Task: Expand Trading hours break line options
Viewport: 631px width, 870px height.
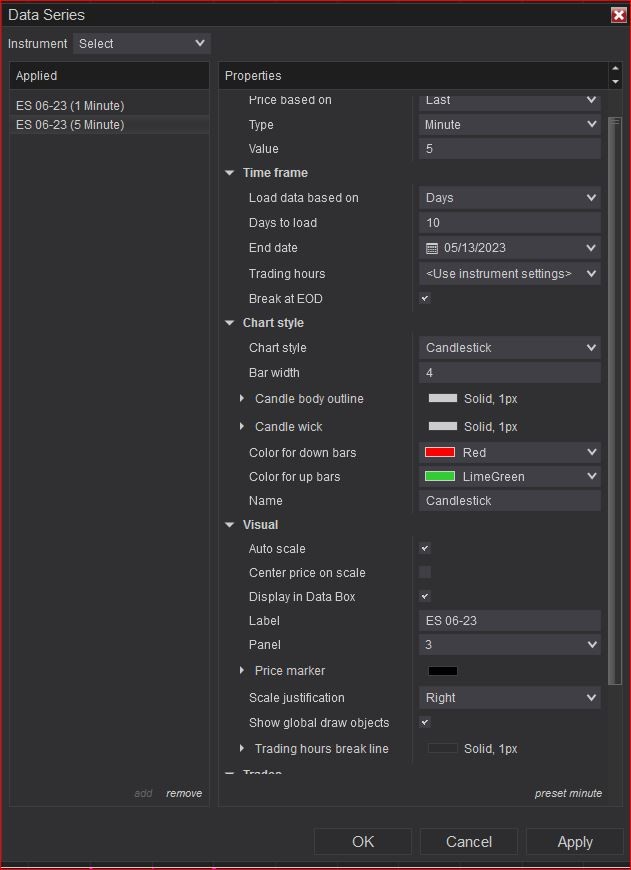Action: point(242,749)
